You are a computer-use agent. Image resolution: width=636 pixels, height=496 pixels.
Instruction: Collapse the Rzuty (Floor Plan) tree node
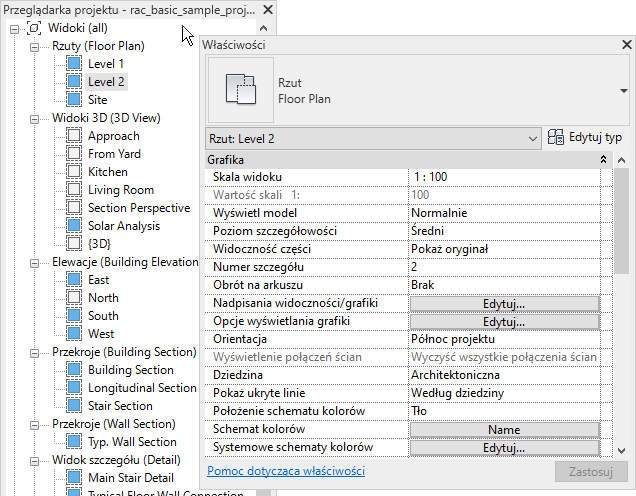(35, 46)
